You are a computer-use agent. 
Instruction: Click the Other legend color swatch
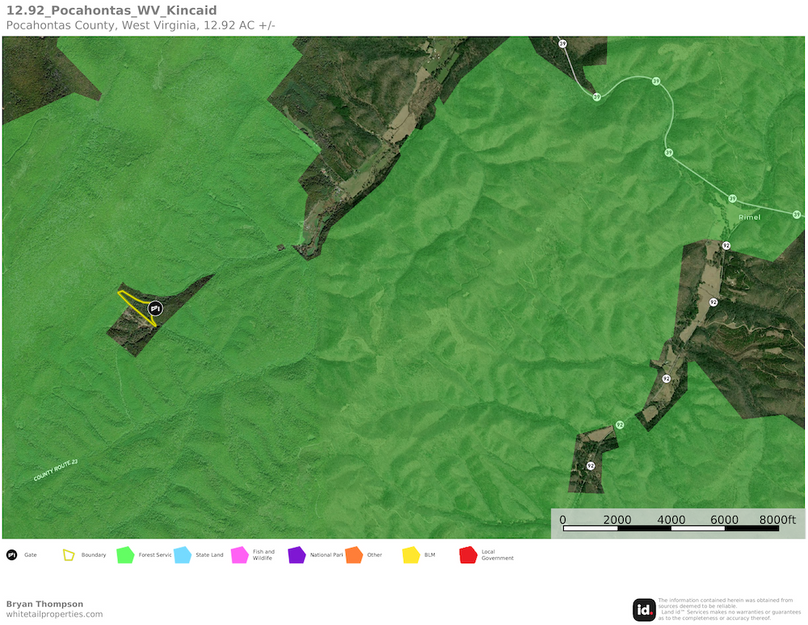tap(356, 554)
